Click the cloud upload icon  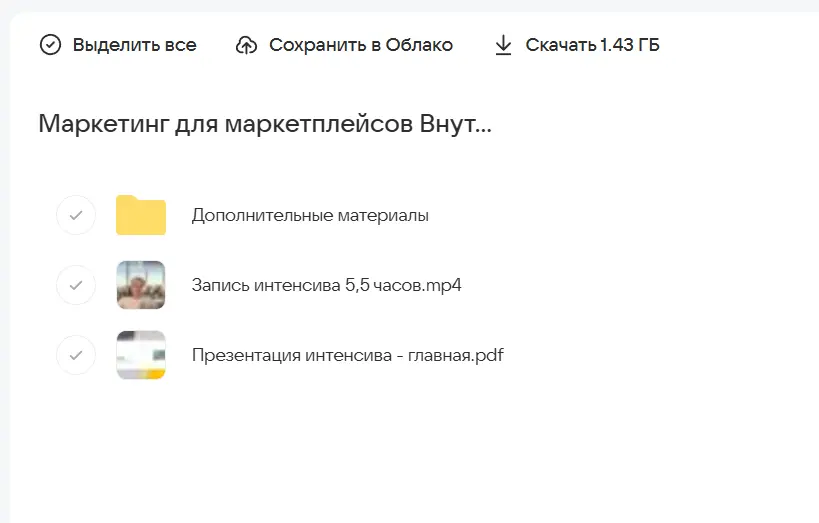[246, 45]
